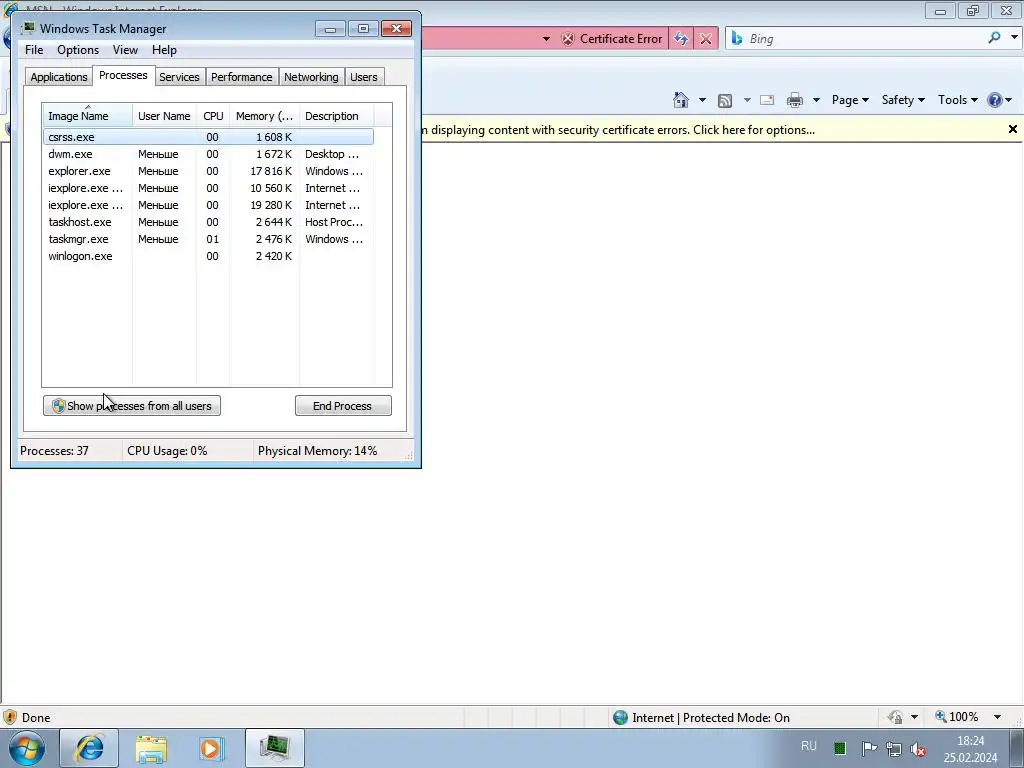The image size is (1024, 768).
Task: Sort by User Name column header
Action: pos(165,116)
